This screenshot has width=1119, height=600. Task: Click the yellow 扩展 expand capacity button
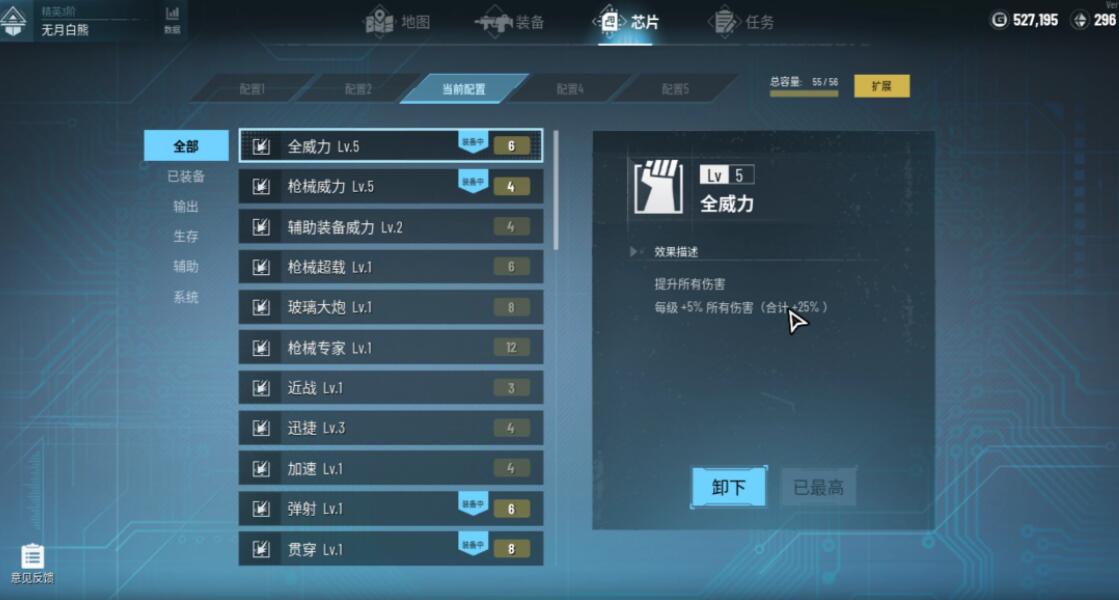click(x=881, y=86)
